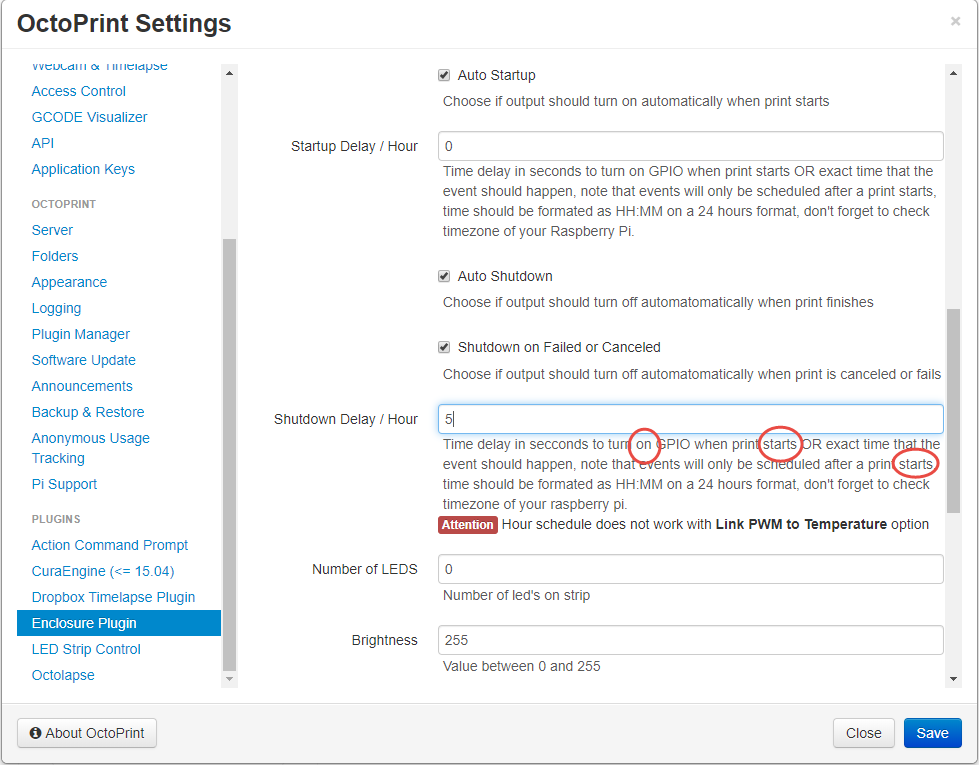Focus the Number of LEDS input

pyautogui.click(x=690, y=569)
